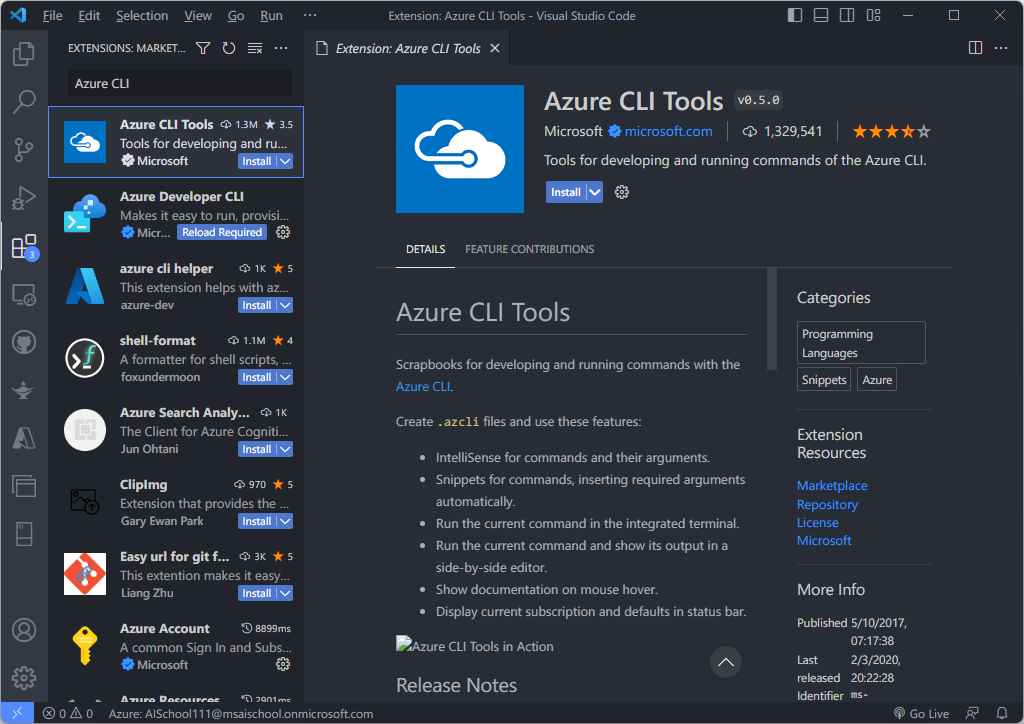Open install dropdown for shell-format

coord(285,377)
